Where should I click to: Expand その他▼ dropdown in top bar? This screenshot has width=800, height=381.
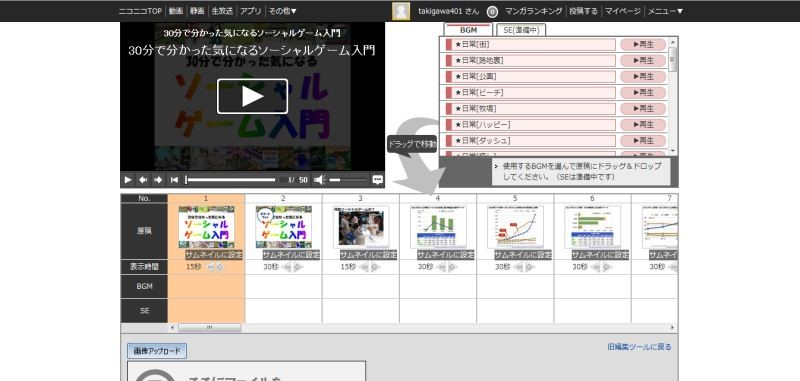click(282, 11)
